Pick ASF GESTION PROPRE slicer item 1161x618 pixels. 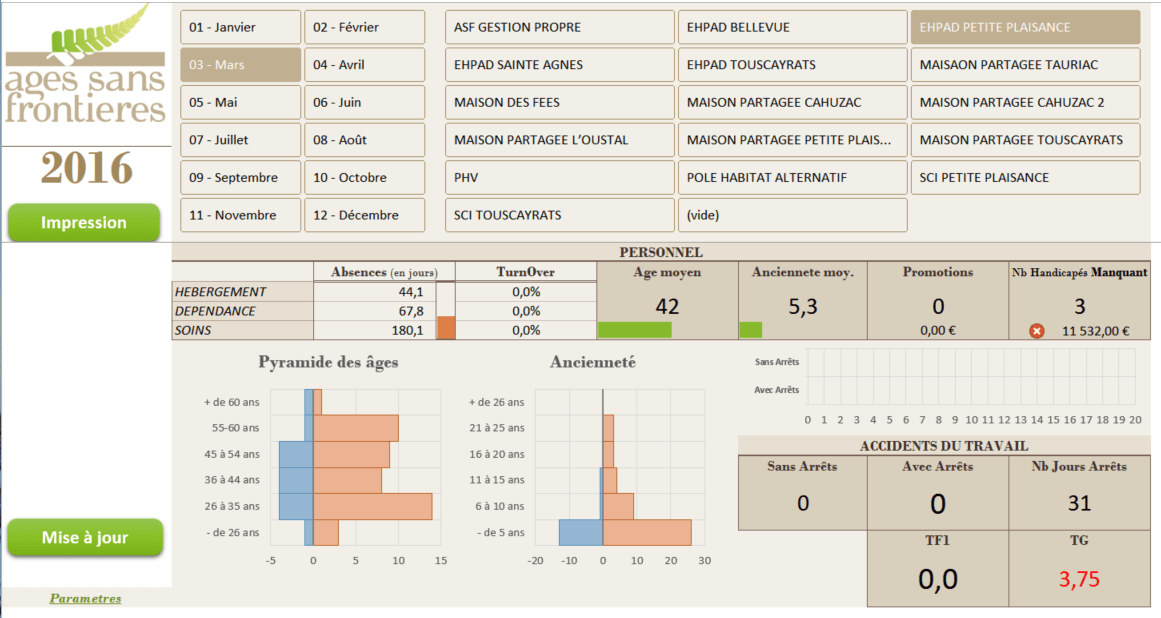559,28
